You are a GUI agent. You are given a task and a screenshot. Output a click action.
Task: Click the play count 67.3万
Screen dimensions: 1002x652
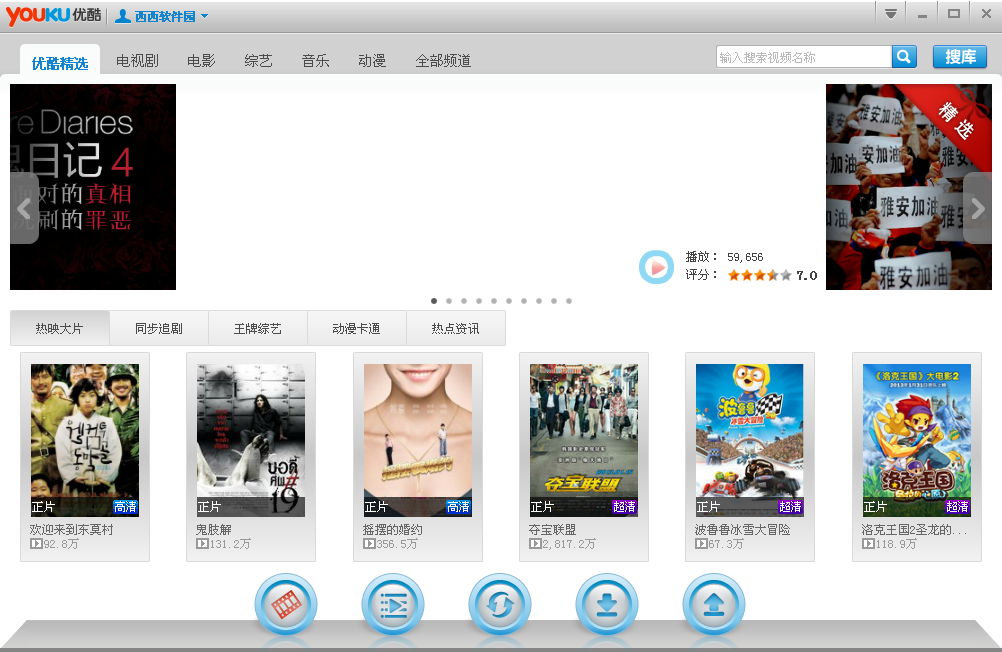coord(719,544)
